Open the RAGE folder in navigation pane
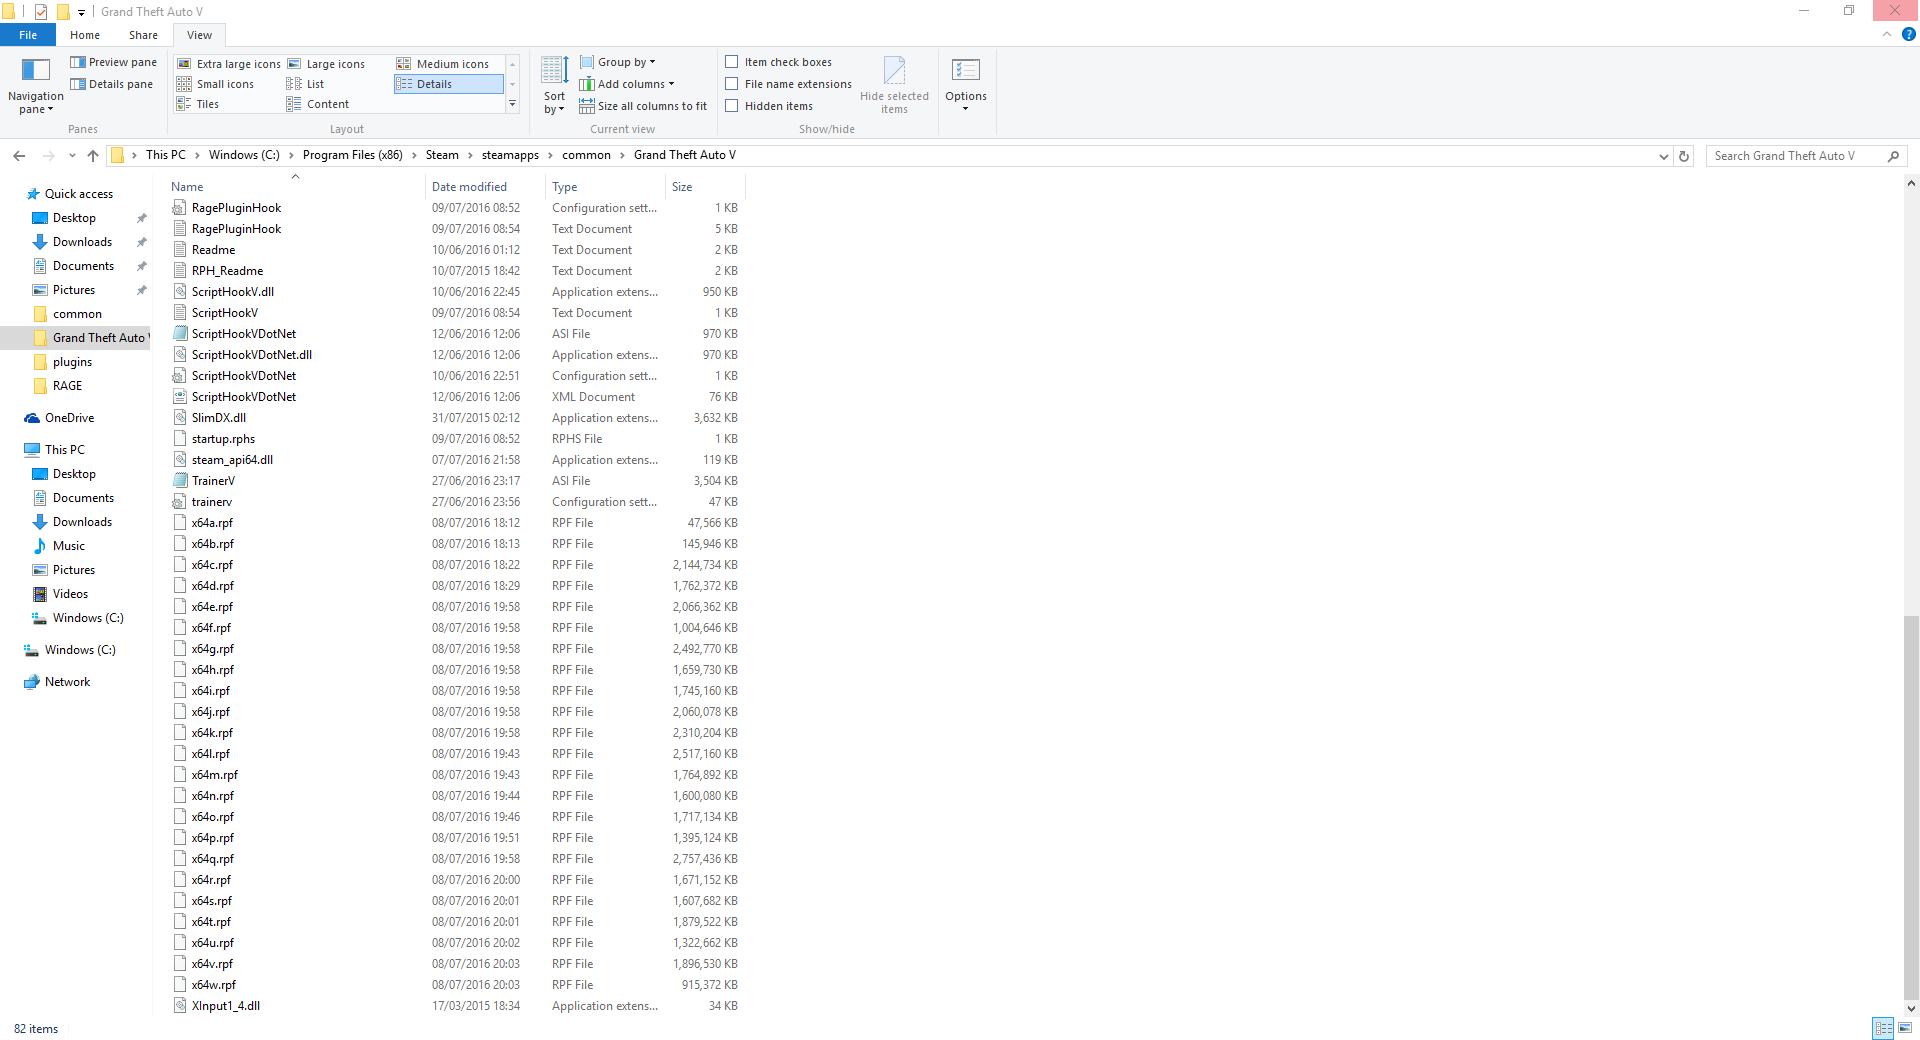 [x=67, y=386]
